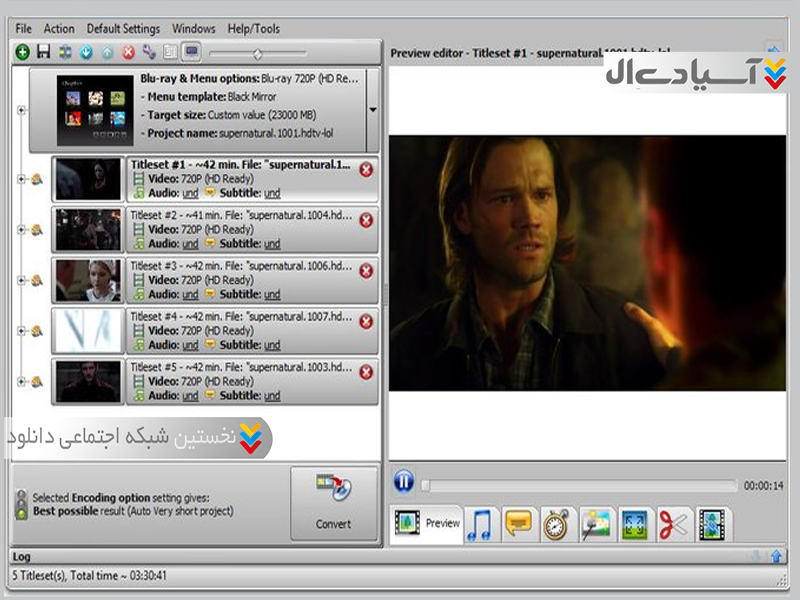Open the Blu-ray & Menu options dropdown arrow

373,110
